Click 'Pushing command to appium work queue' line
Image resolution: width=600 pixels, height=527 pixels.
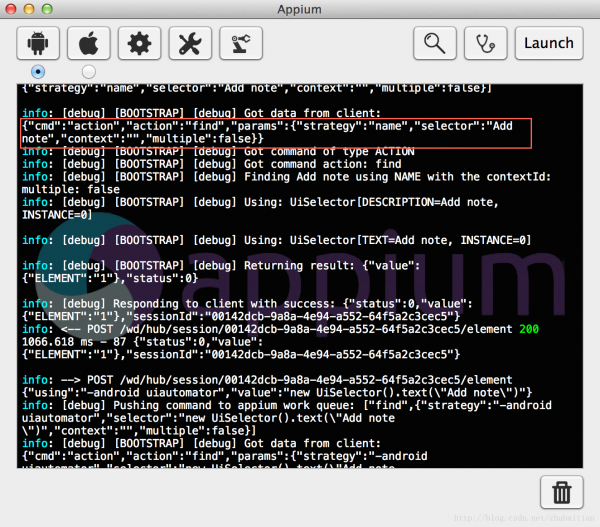(x=287, y=405)
